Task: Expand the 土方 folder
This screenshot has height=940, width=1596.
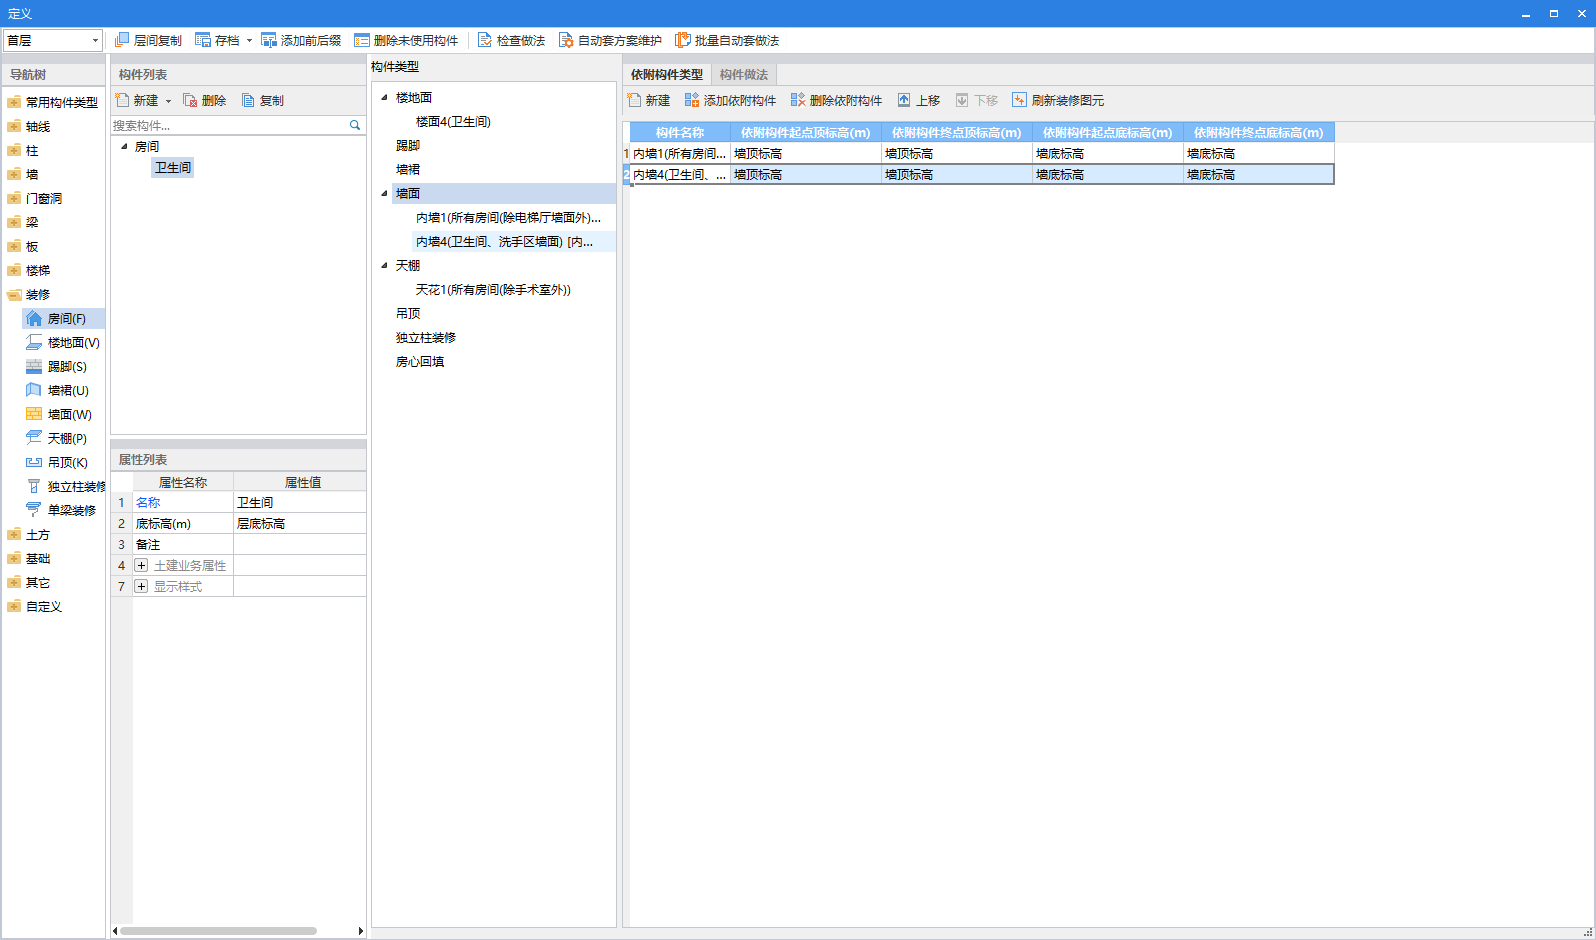Action: coord(14,534)
